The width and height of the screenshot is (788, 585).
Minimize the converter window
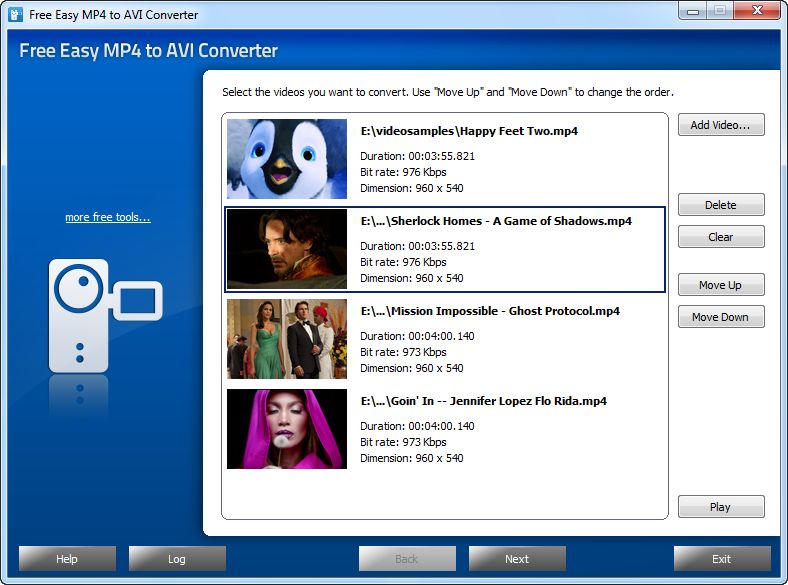pos(693,11)
